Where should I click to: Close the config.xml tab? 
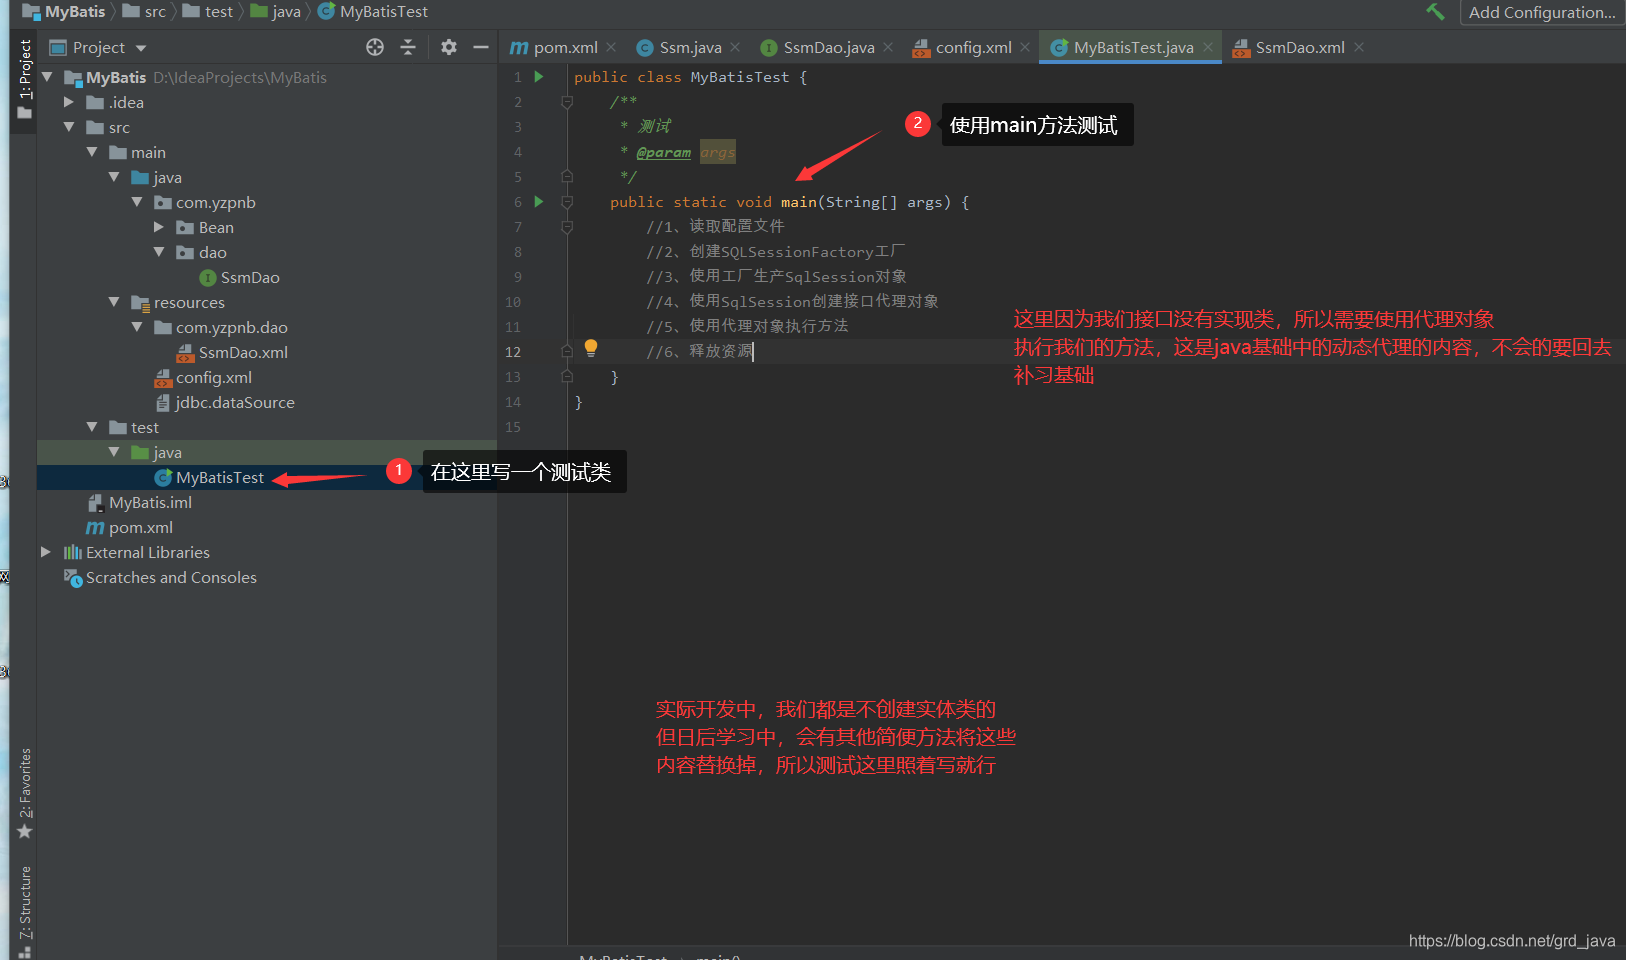pyautogui.click(x=1025, y=47)
